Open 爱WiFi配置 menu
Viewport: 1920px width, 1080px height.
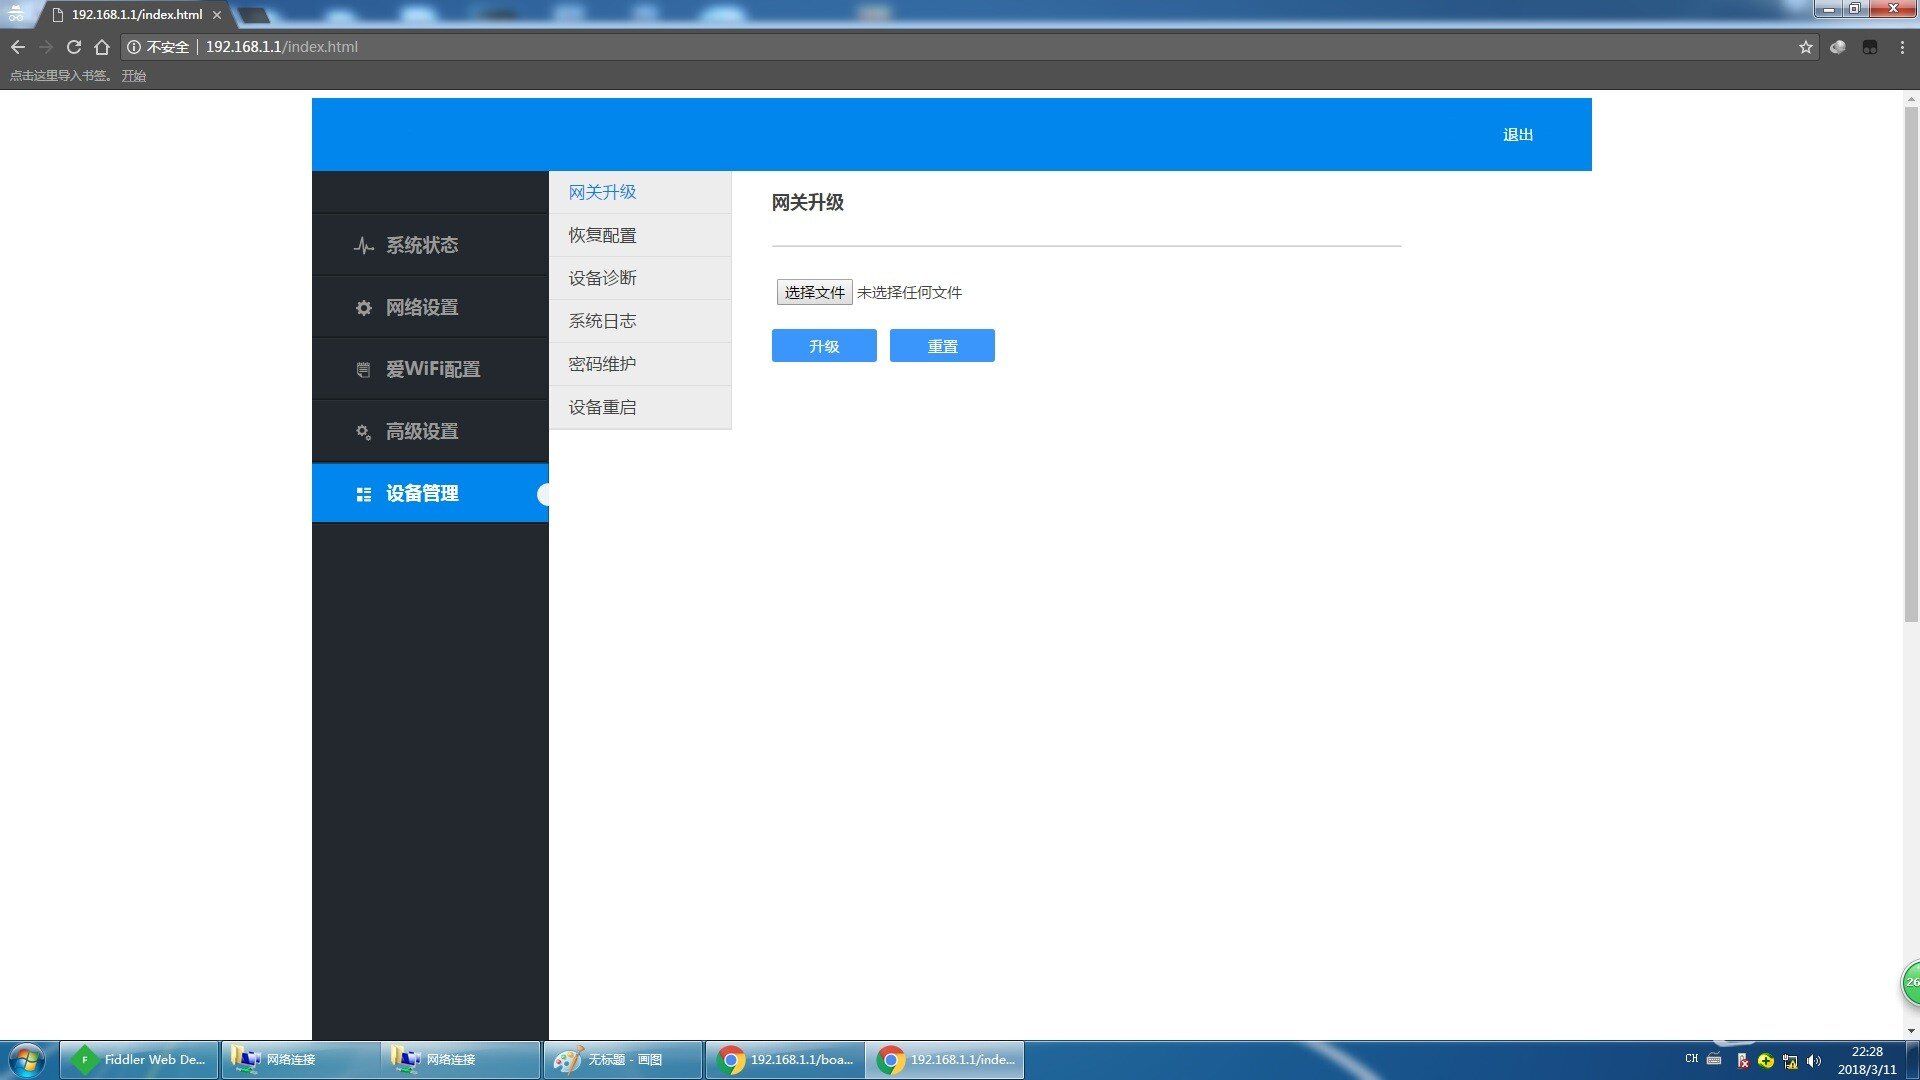tap(430, 369)
